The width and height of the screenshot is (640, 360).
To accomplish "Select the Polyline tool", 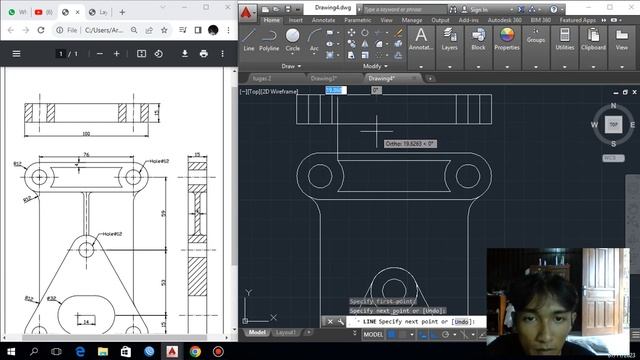I will [269, 40].
